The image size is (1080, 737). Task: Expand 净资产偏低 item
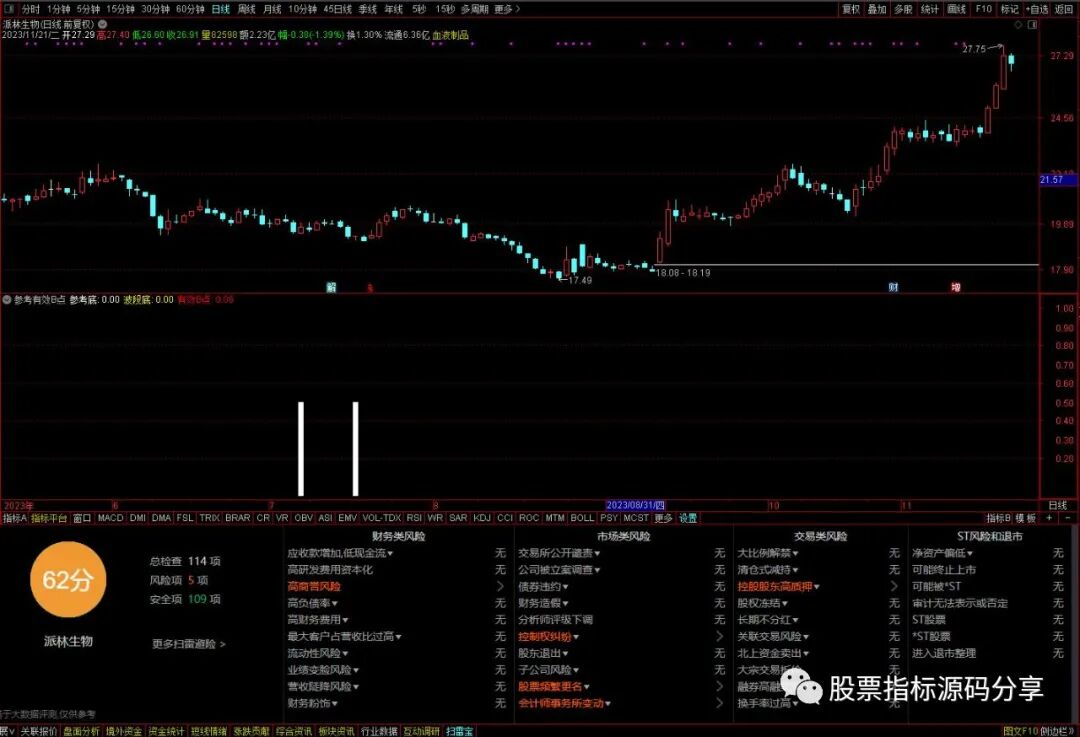[942, 553]
